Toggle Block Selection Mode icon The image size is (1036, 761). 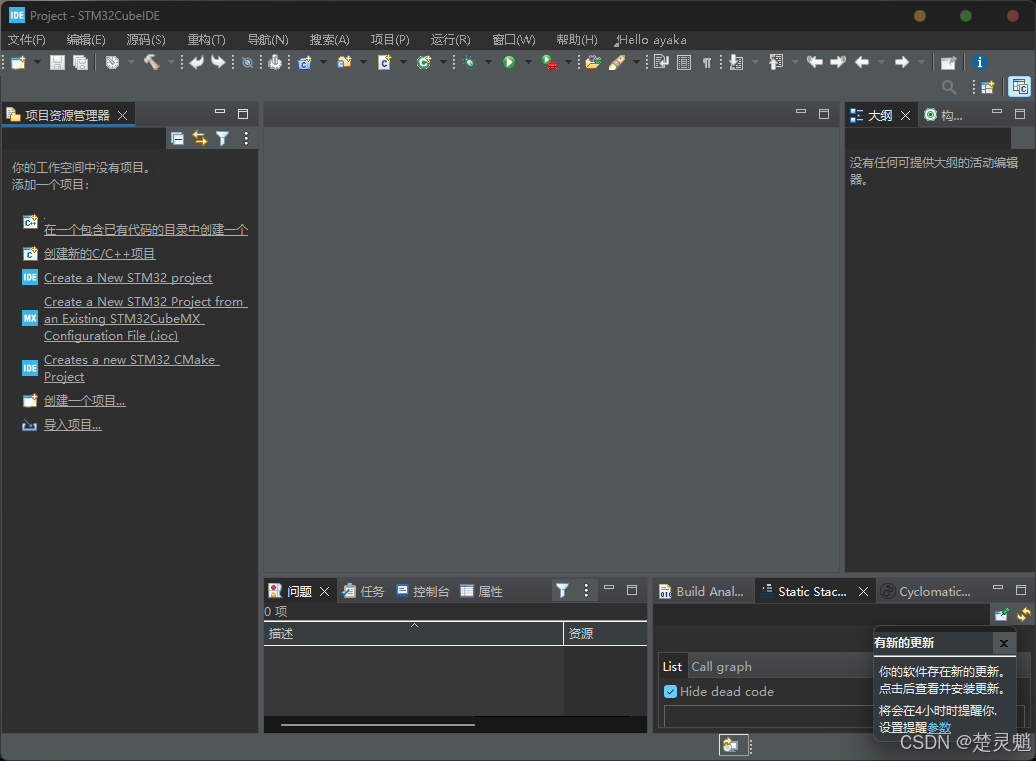[x=684, y=63]
